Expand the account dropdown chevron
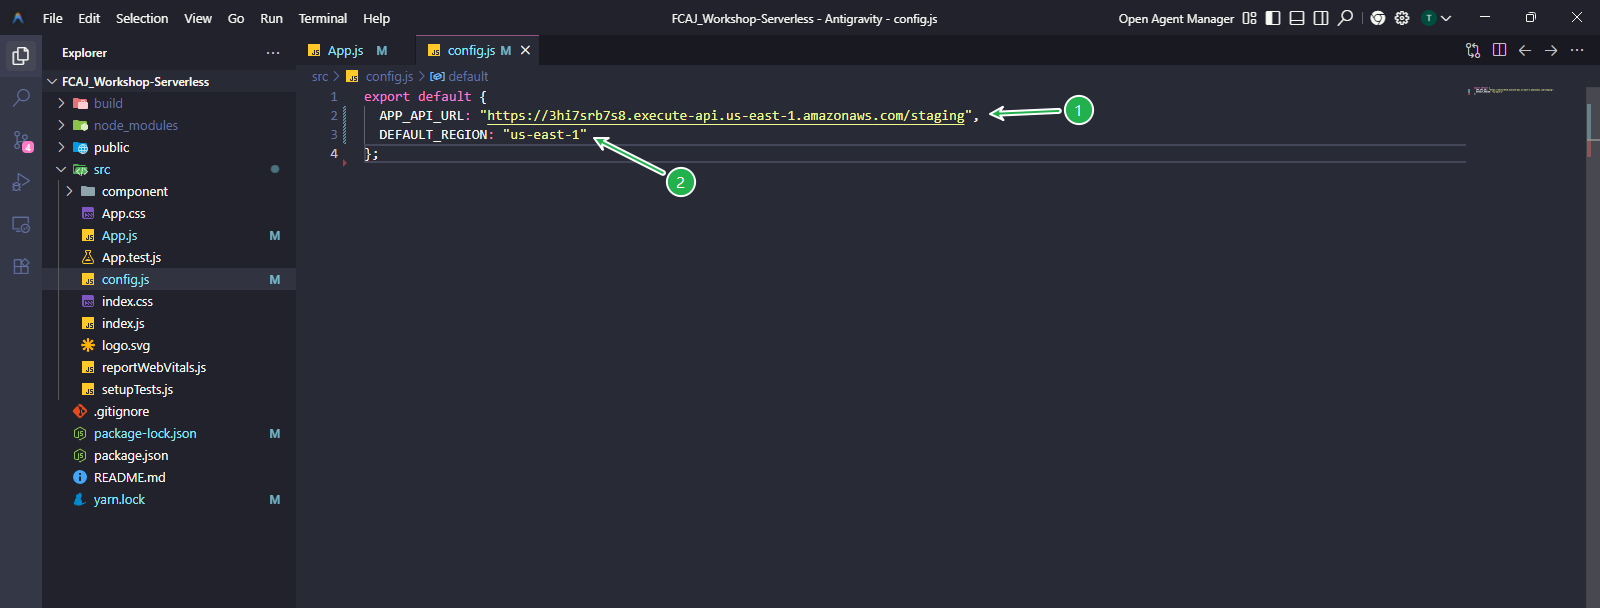This screenshot has width=1600, height=608. tap(1446, 18)
